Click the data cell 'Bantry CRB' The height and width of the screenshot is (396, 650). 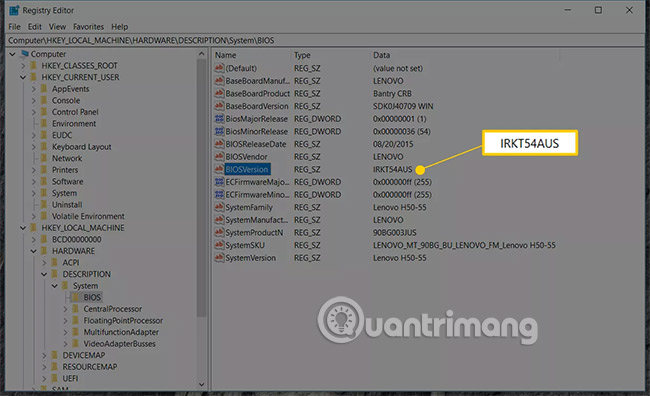[x=392, y=94]
